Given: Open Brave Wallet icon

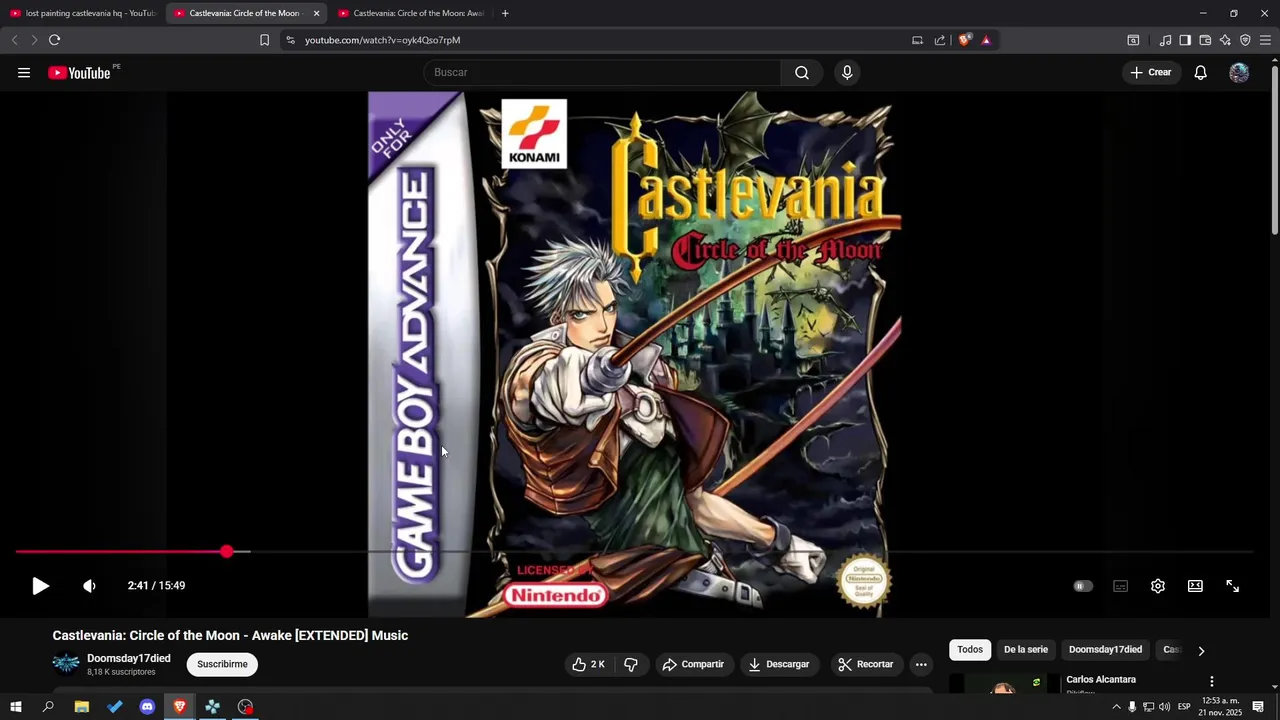Looking at the screenshot, I should (1205, 40).
